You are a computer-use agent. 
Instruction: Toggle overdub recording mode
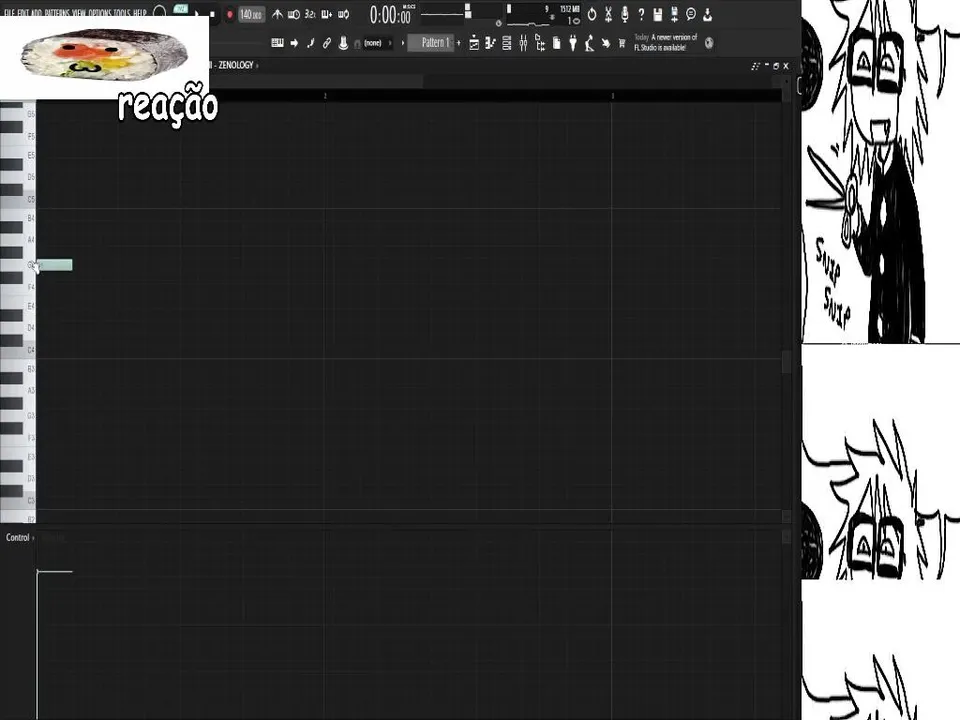pos(327,14)
